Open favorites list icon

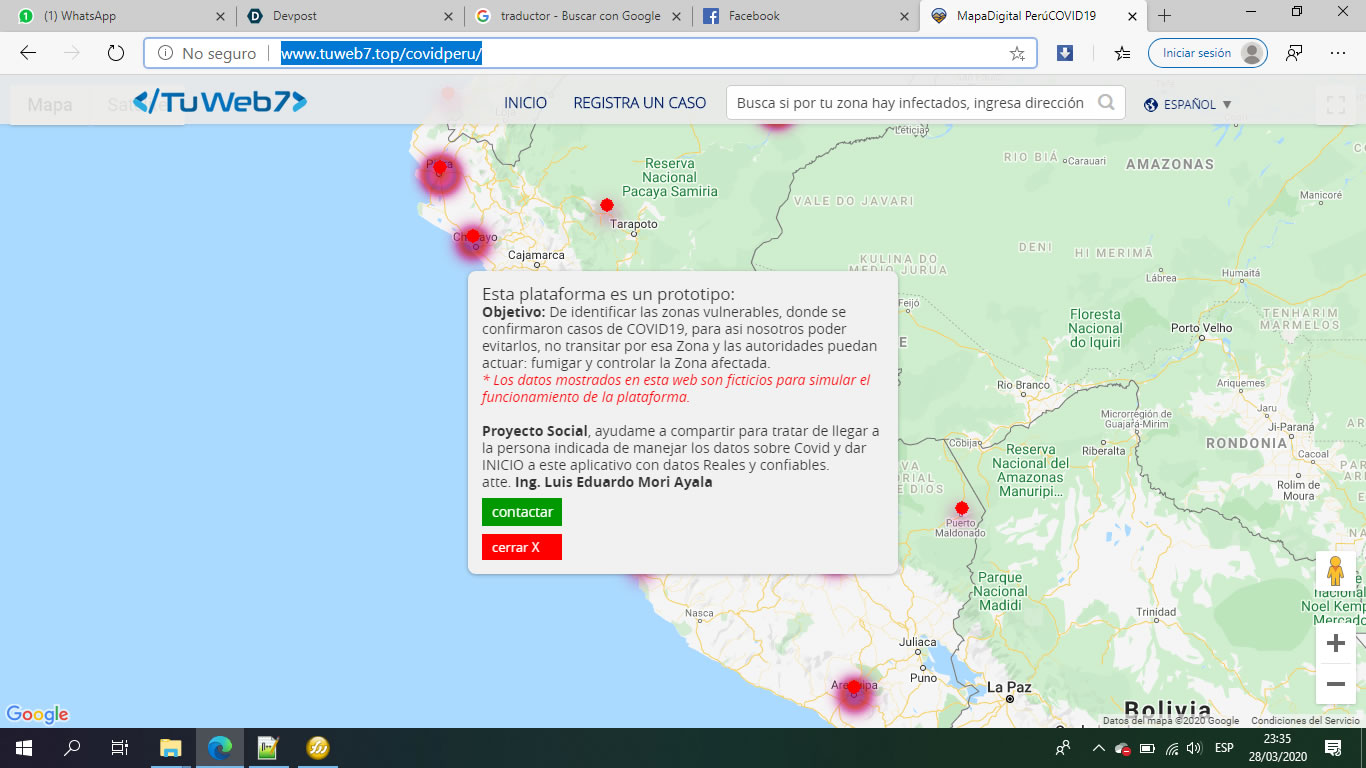(1122, 53)
